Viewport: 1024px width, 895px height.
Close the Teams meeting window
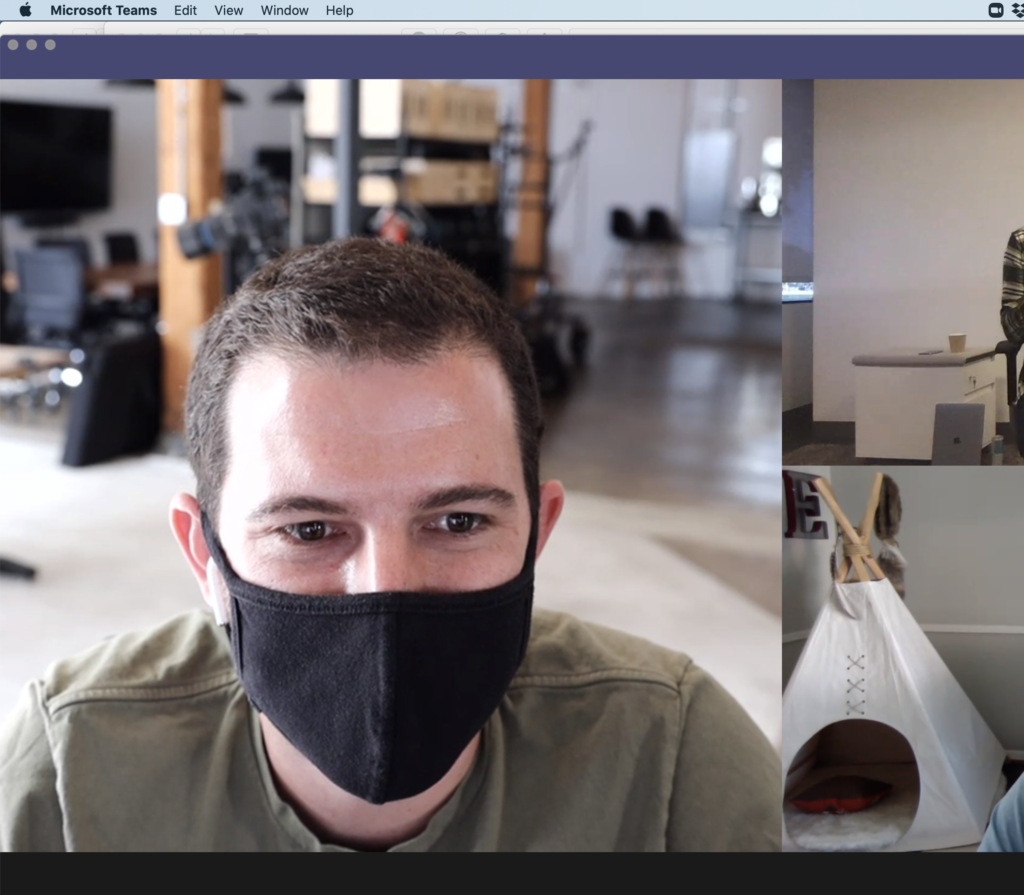coord(13,44)
